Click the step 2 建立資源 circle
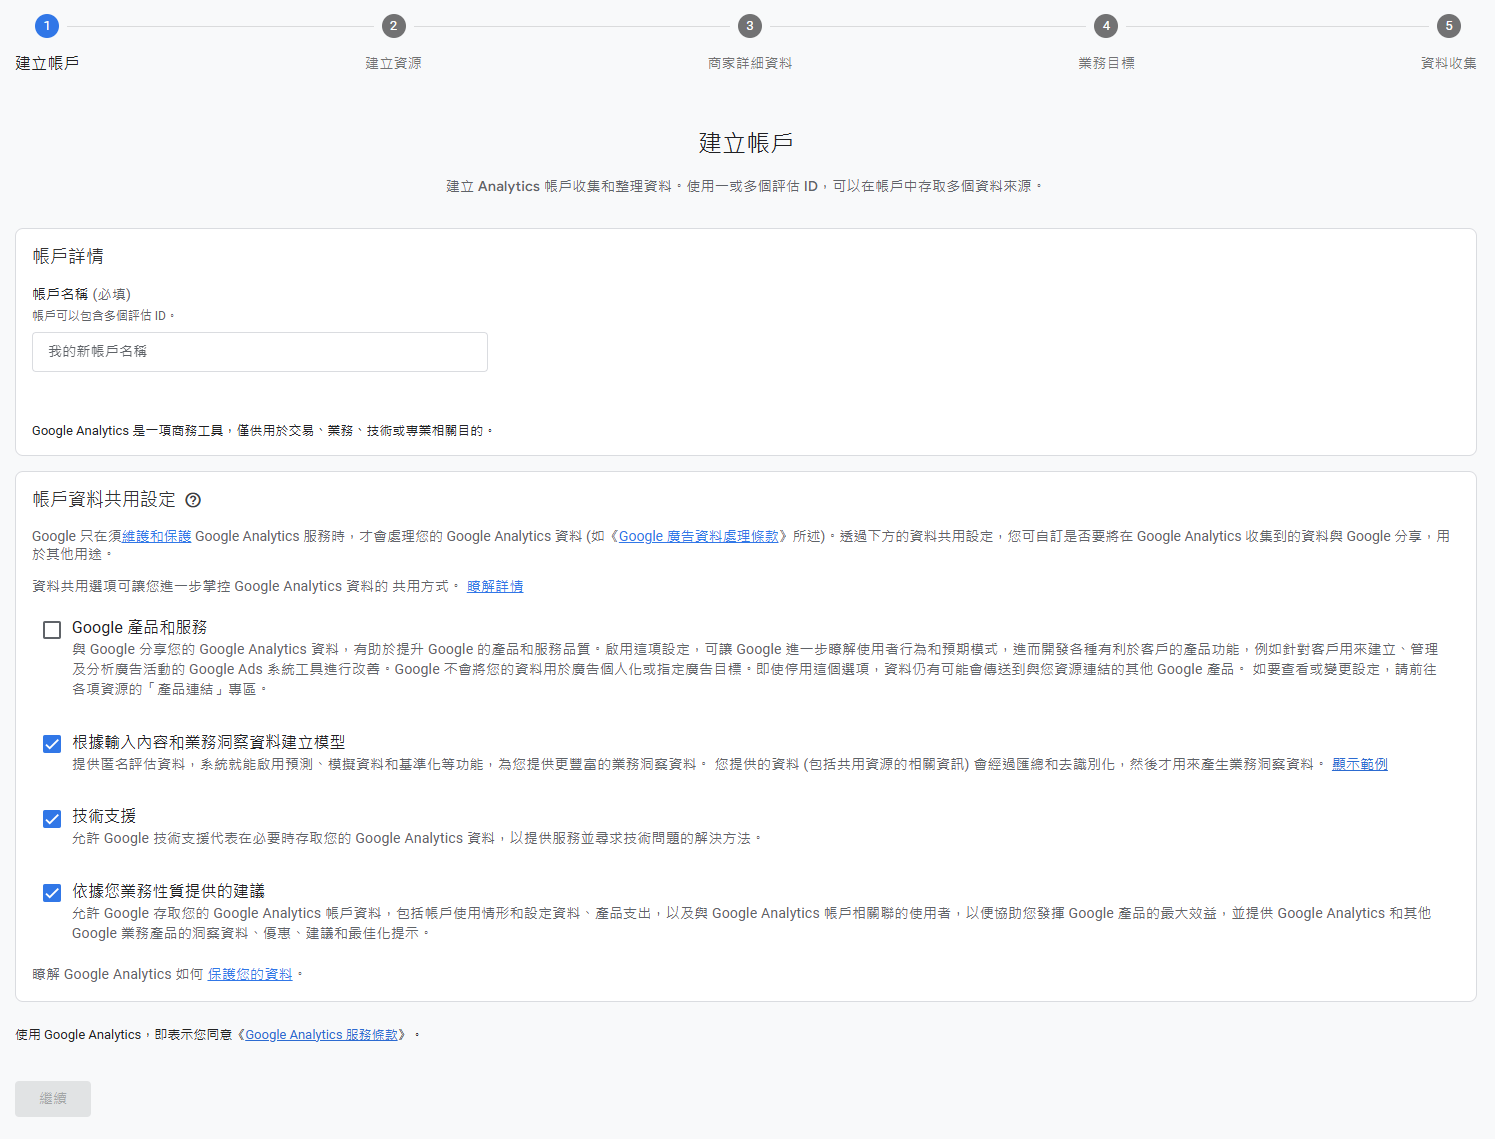 point(393,26)
